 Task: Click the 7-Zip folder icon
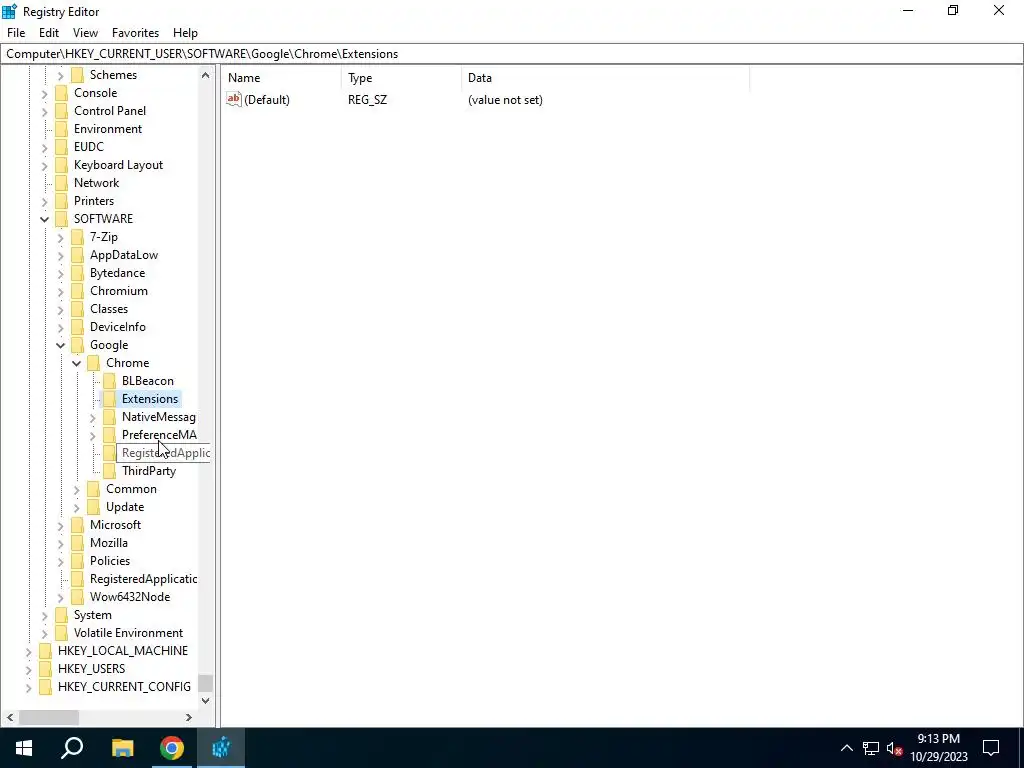pyautogui.click(x=77, y=237)
